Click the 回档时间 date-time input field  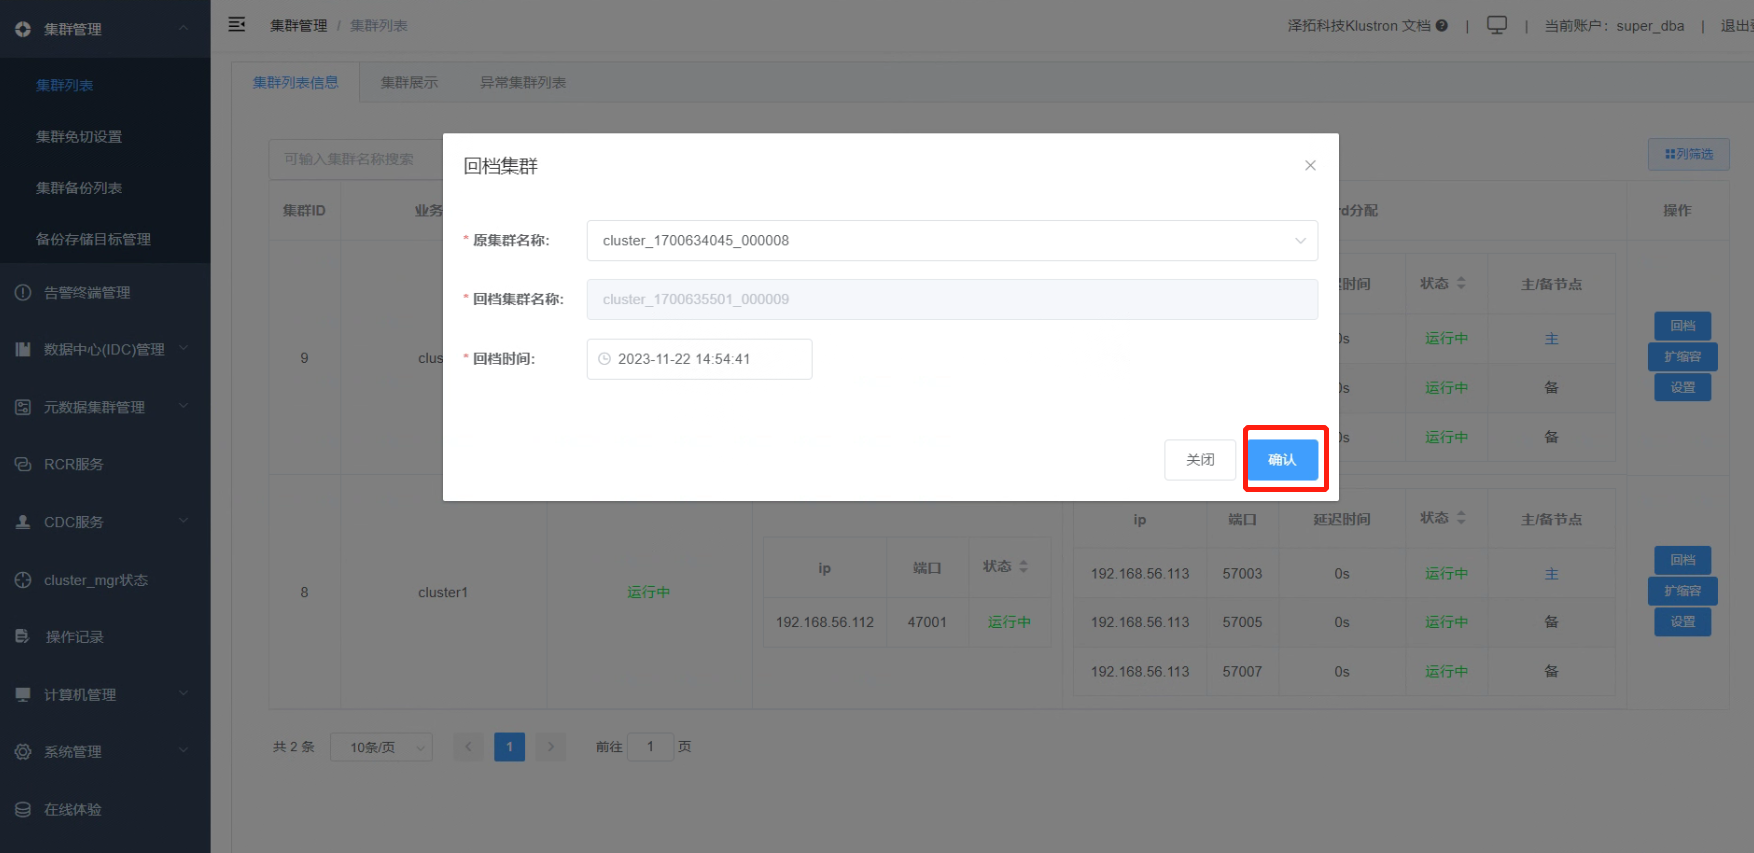pyautogui.click(x=699, y=359)
